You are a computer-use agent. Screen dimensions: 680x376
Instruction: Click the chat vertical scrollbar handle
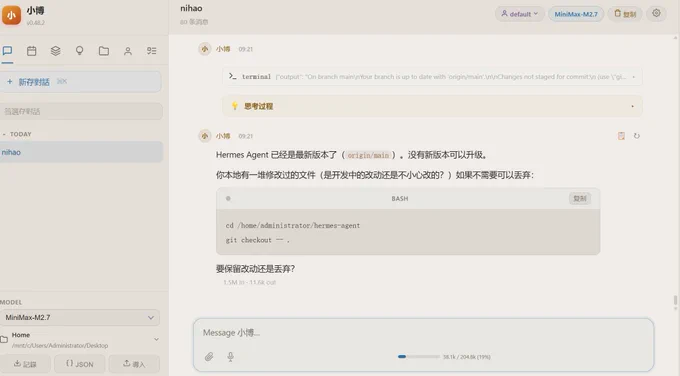[675, 300]
